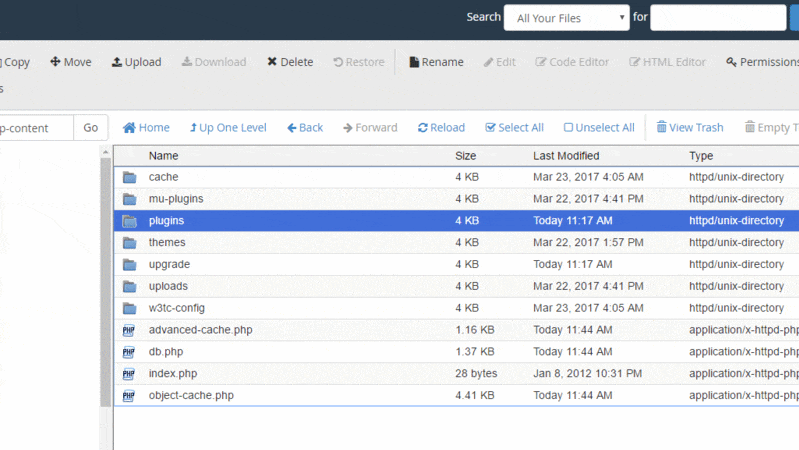
Task: Click Unselect All
Action: (599, 127)
